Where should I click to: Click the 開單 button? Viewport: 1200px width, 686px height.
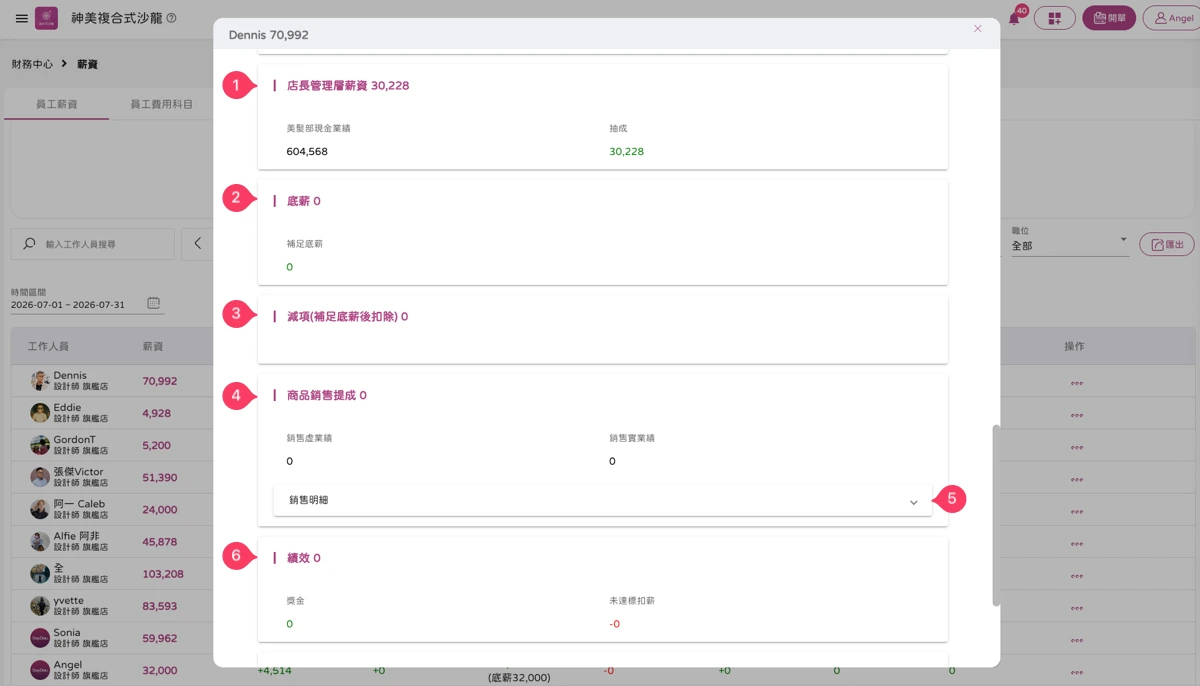click(x=1109, y=18)
